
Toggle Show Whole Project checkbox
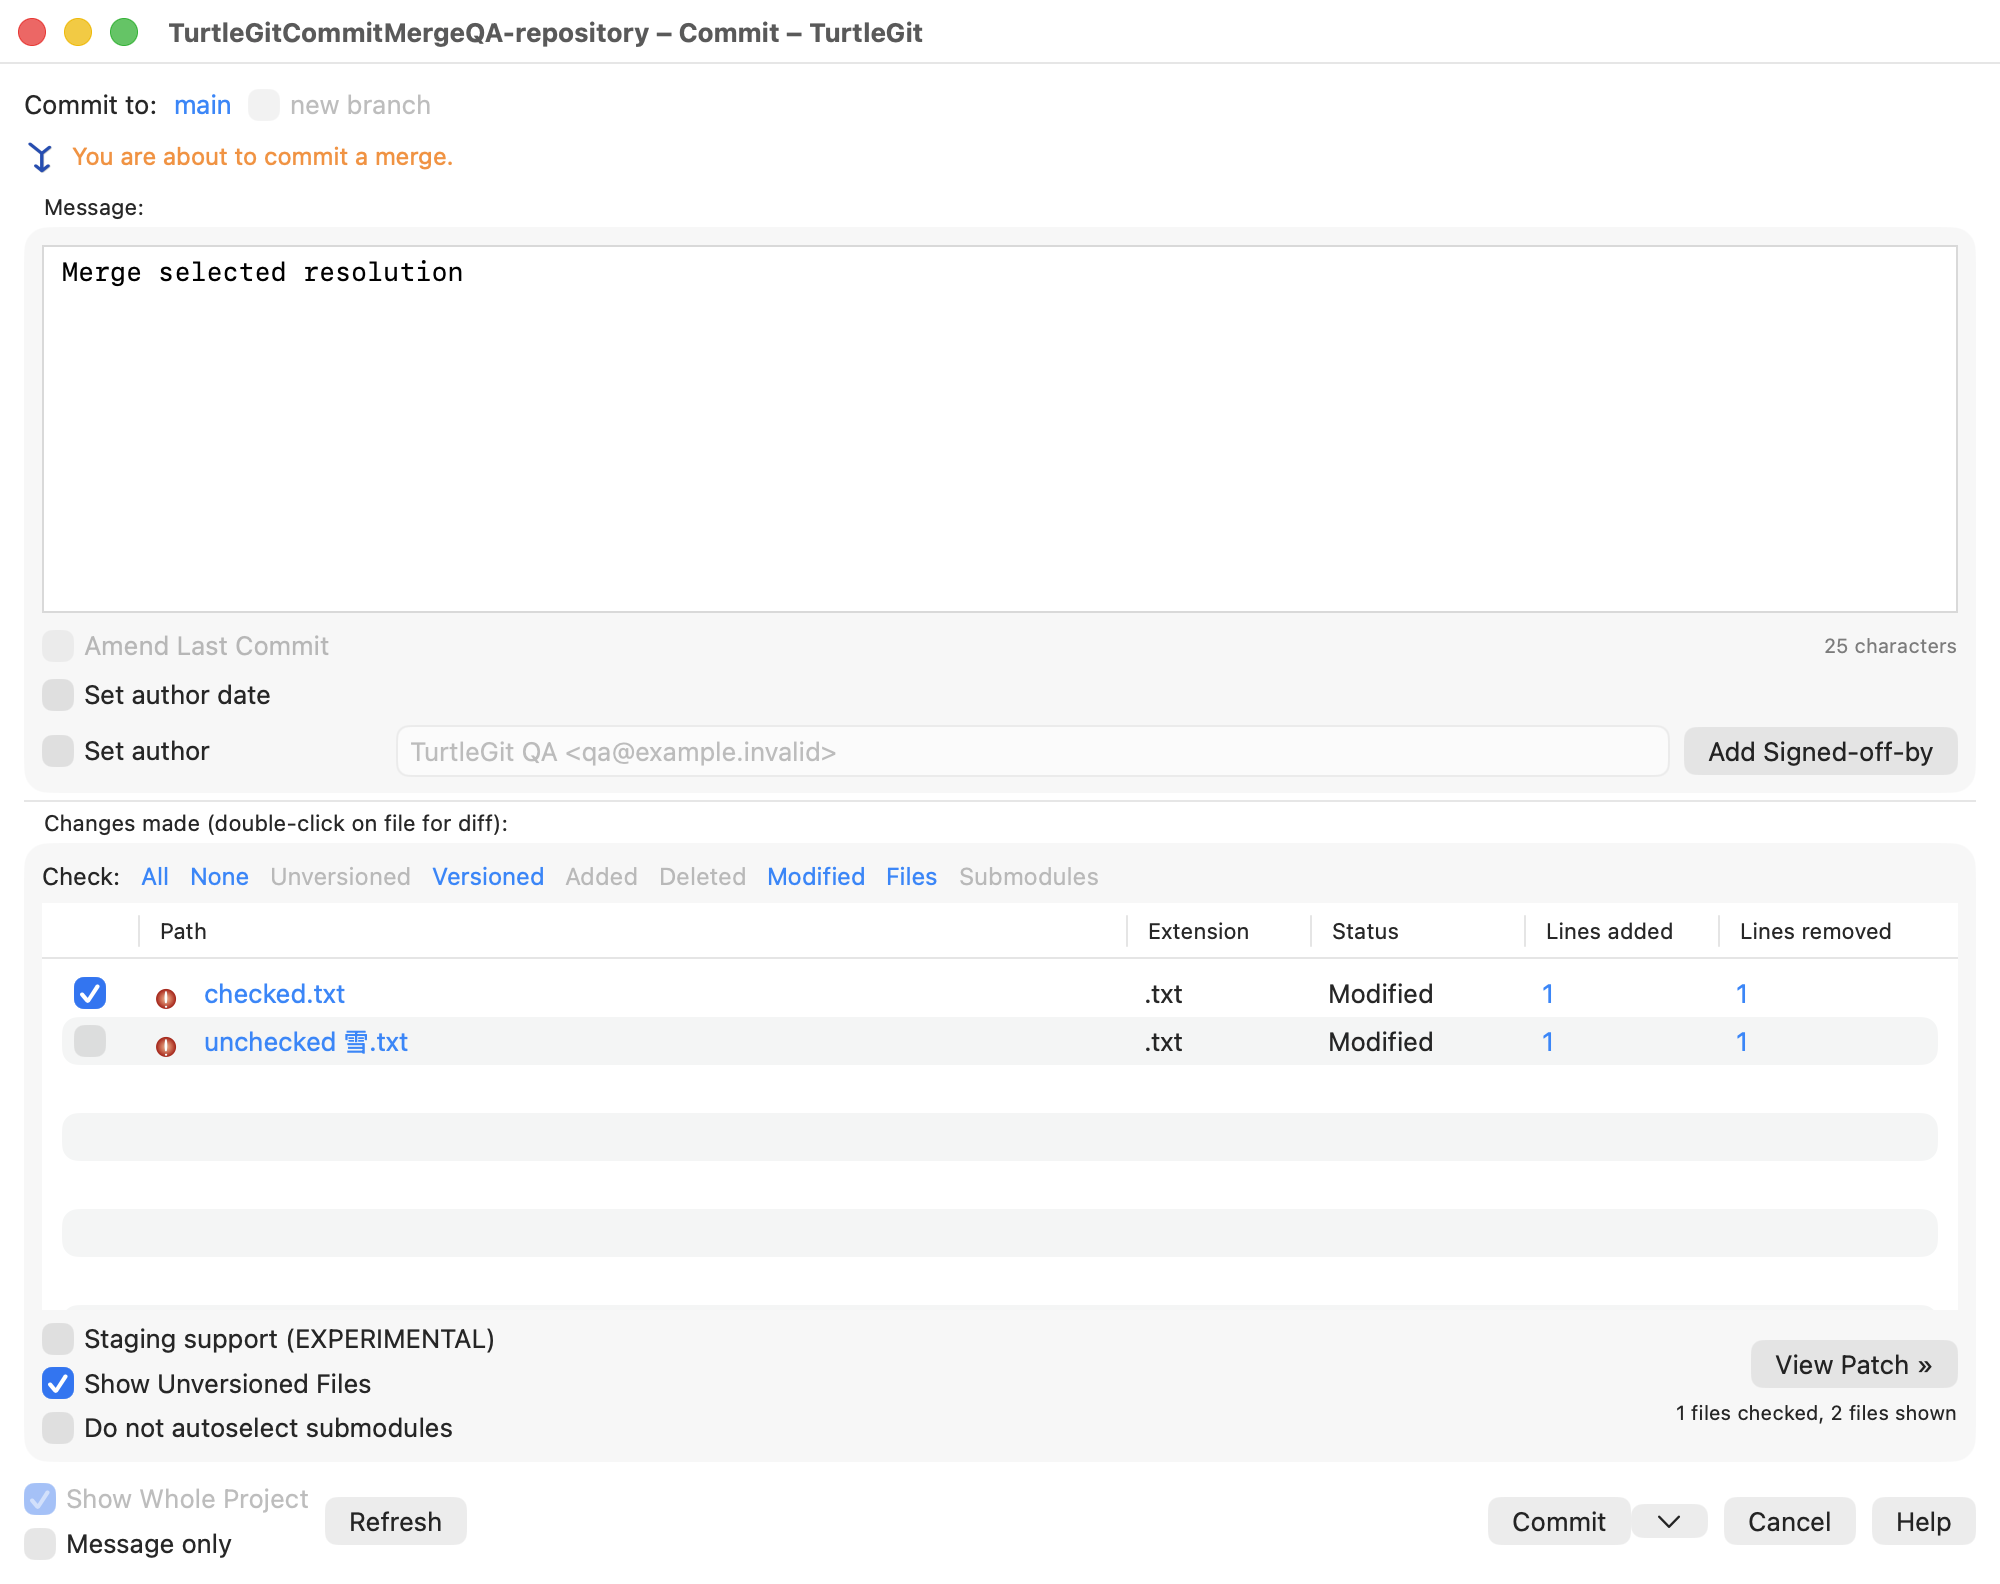coord(40,1499)
